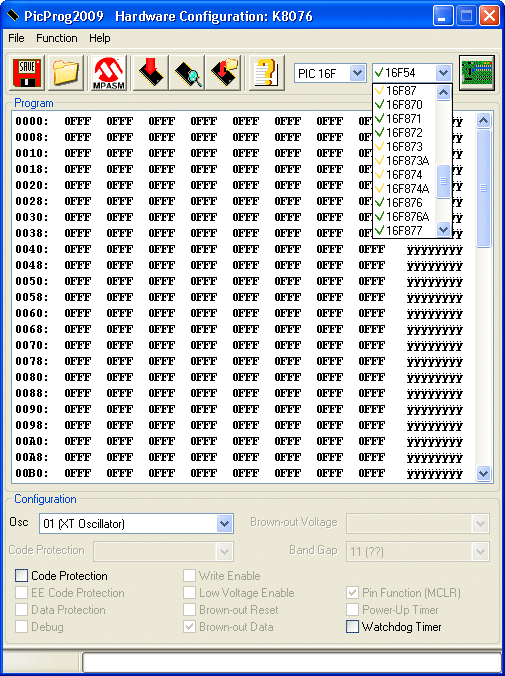Click the 0080: address label
The width and height of the screenshot is (505, 676).
coord(32,377)
